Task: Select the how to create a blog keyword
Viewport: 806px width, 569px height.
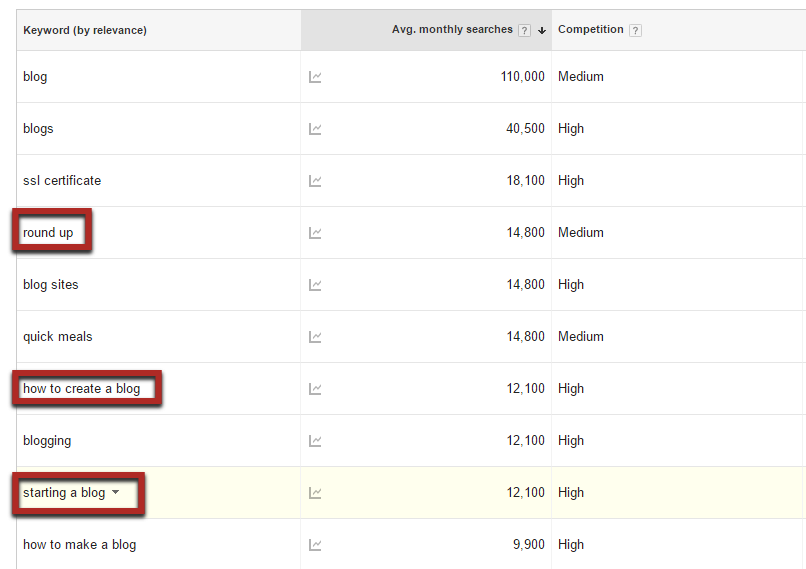Action: (x=81, y=389)
